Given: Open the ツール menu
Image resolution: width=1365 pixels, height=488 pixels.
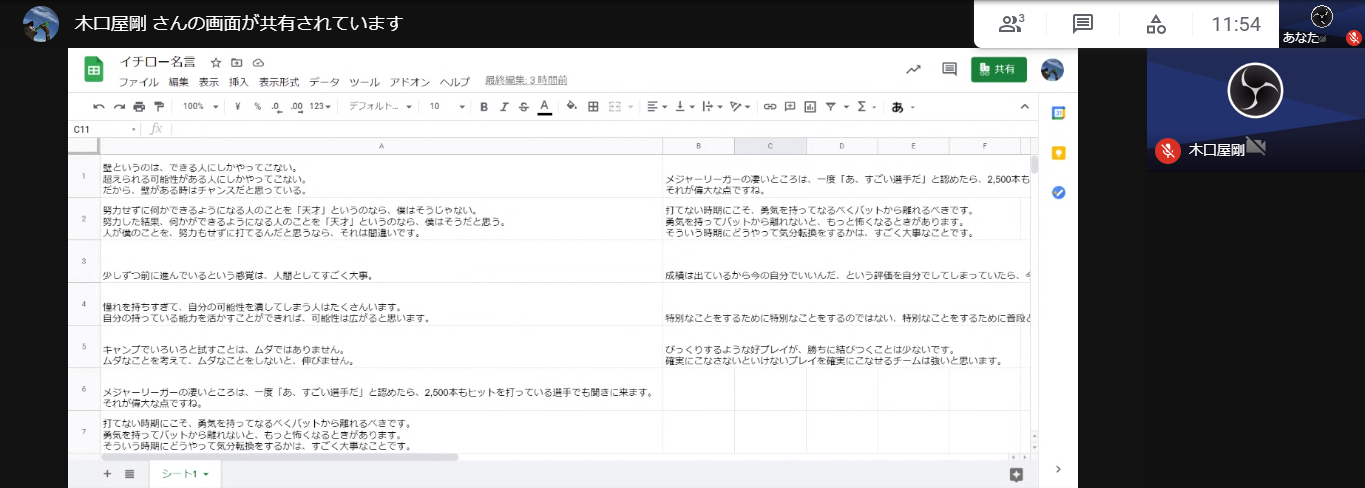Looking at the screenshot, I should [364, 82].
